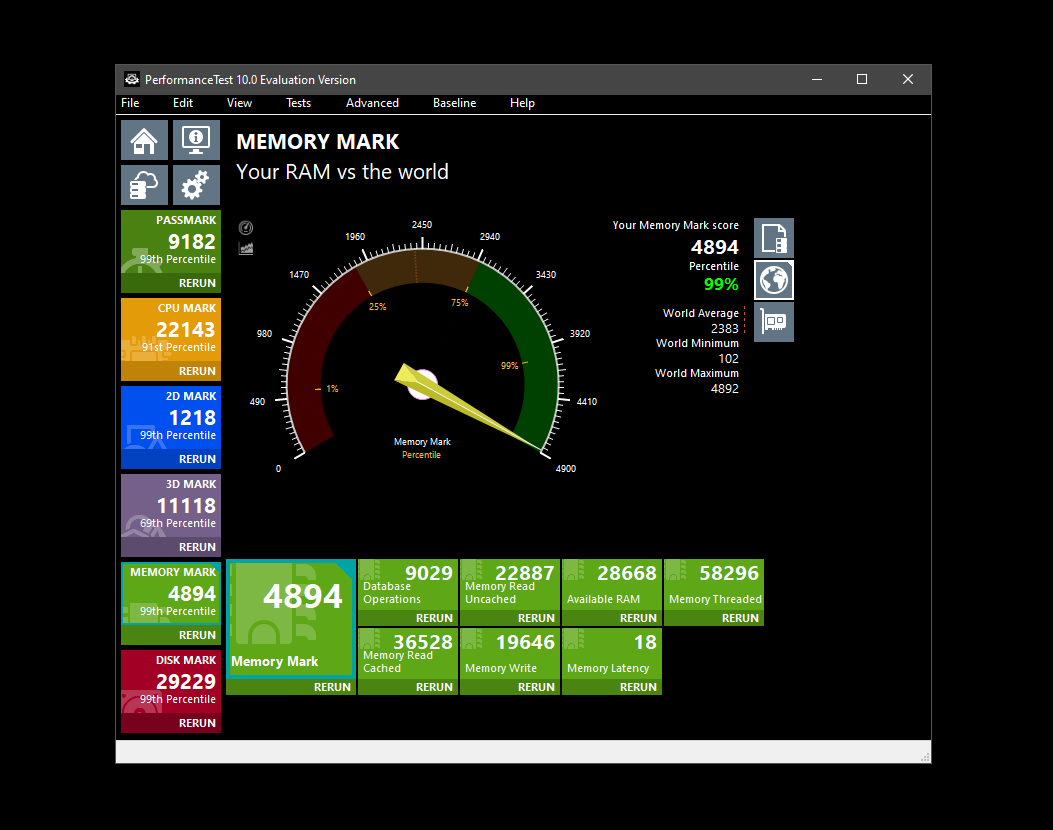Click the orange Percentile gauge legend
Screen dimensions: 1053x830
pos(421,455)
